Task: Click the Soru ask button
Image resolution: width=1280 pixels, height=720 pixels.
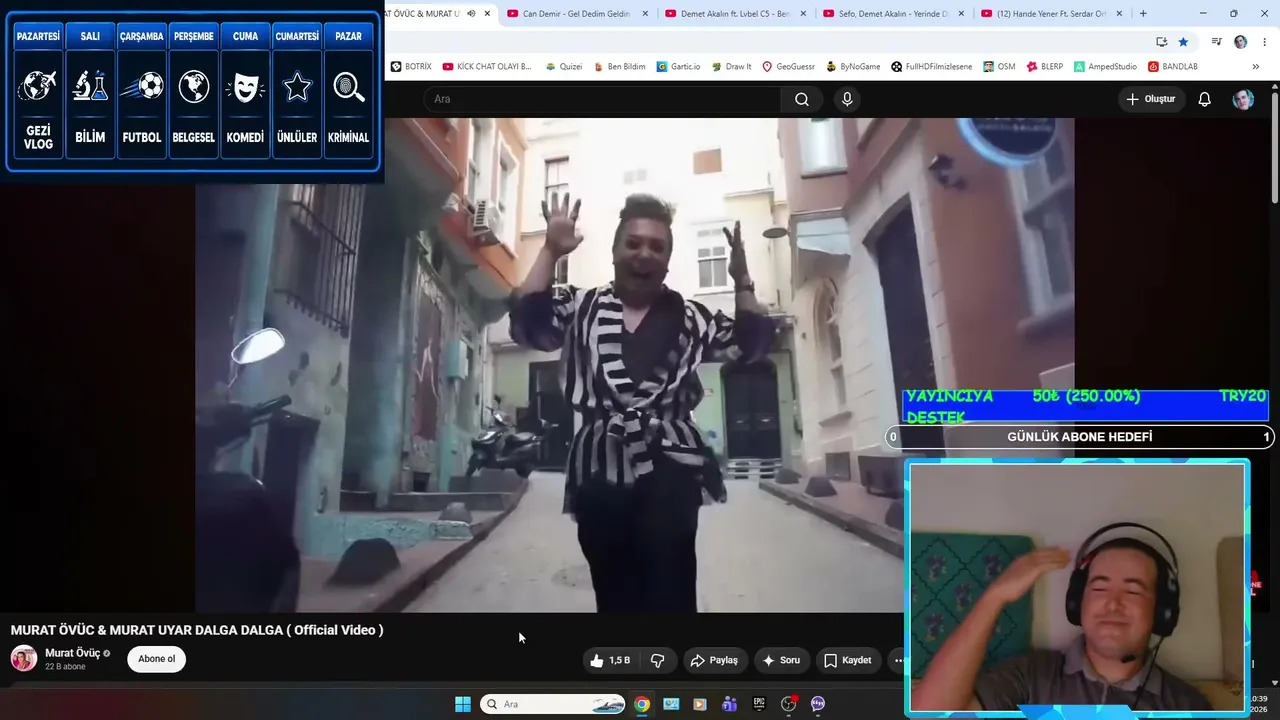Action: click(x=782, y=660)
